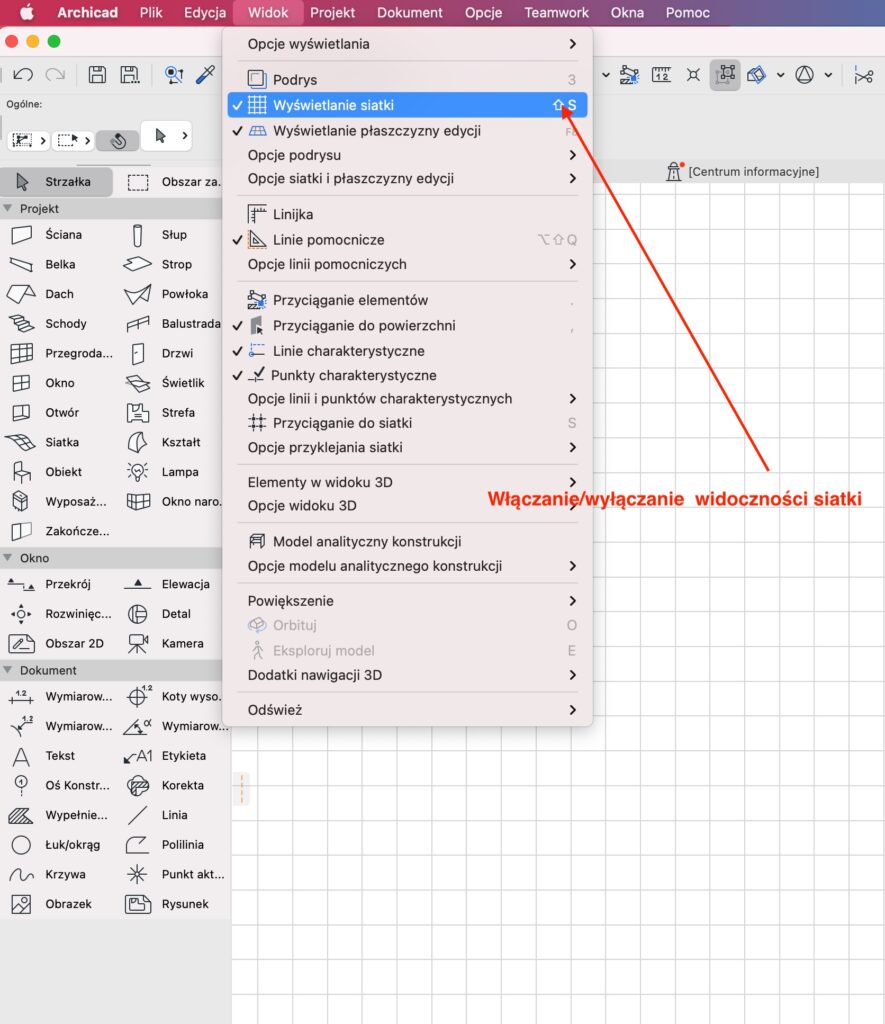This screenshot has height=1024, width=885.
Task: Open Opcje podrysu submenu
Action: click(x=407, y=155)
